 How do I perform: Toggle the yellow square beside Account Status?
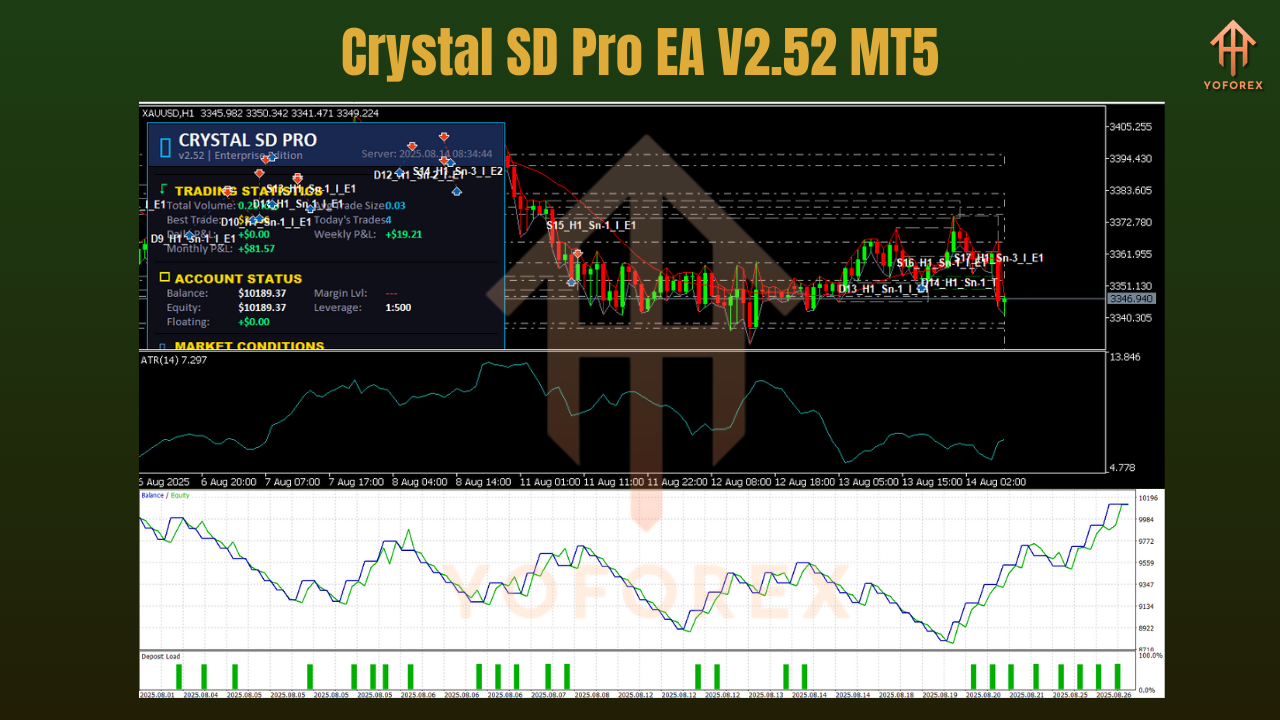(164, 278)
